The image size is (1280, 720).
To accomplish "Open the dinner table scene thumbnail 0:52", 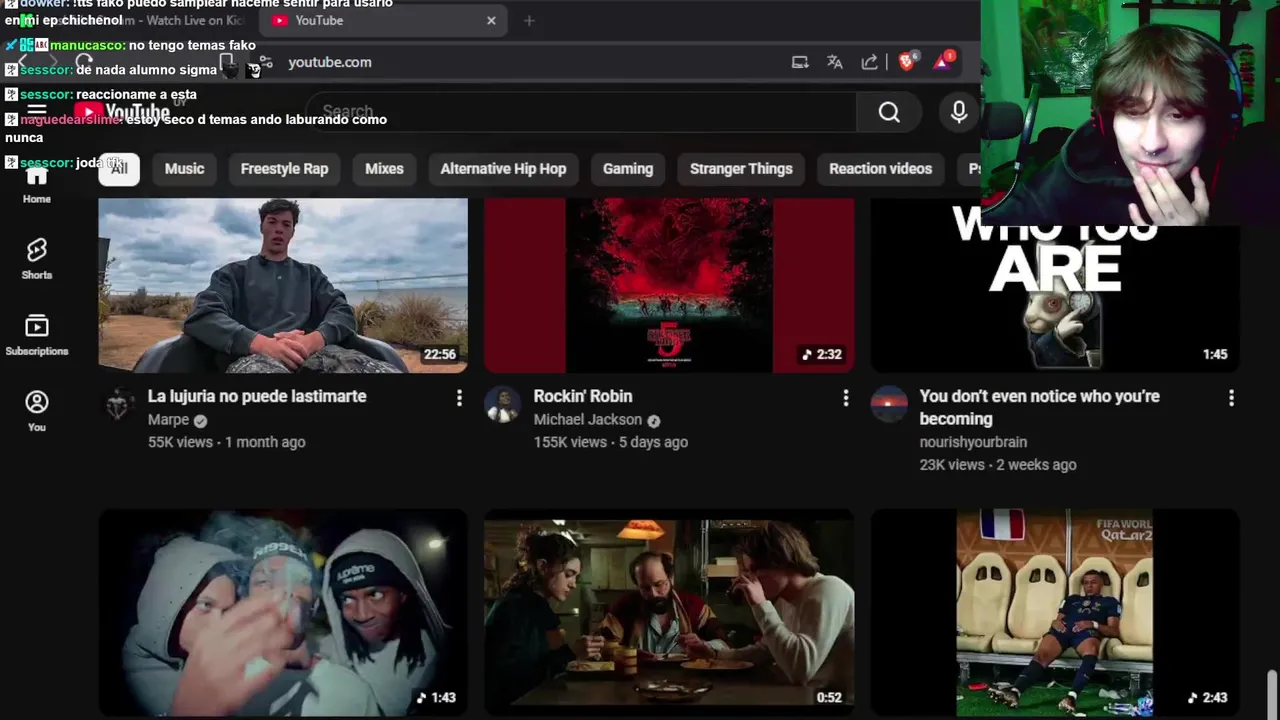I will point(669,613).
